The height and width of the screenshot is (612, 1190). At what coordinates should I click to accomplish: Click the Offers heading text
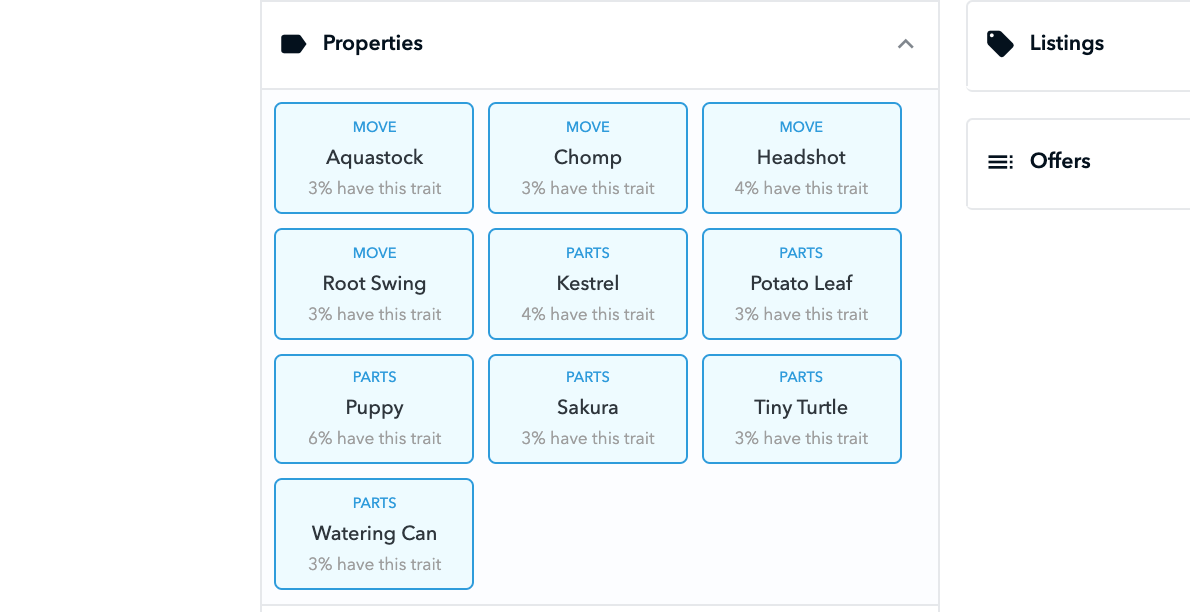click(1059, 162)
